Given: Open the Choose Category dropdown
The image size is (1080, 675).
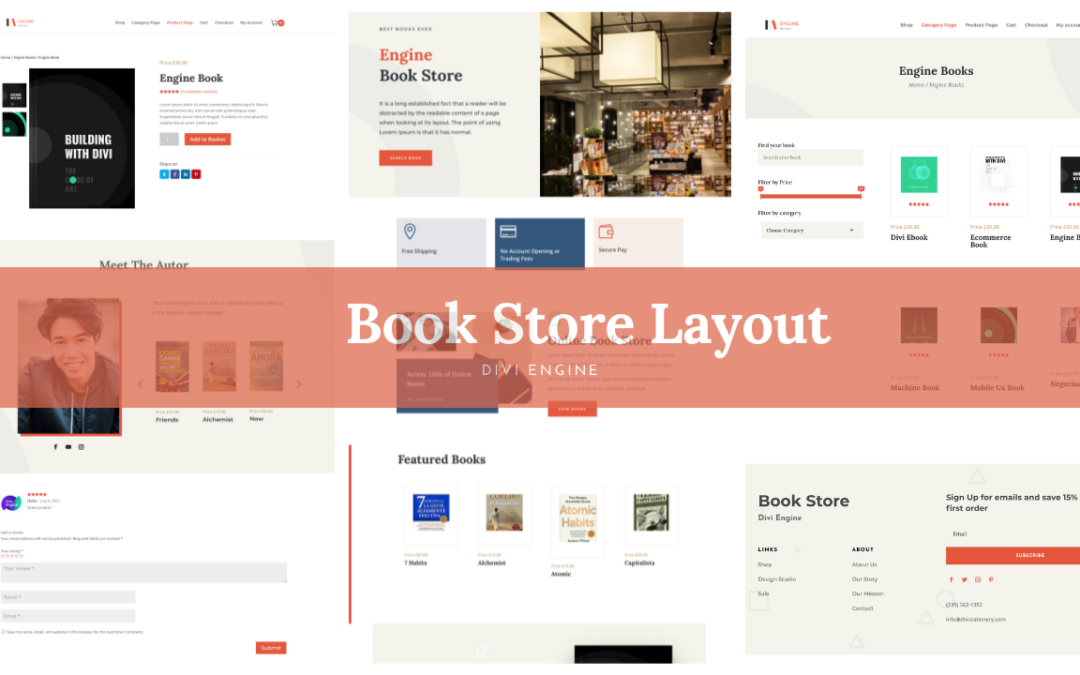Looking at the screenshot, I should [x=810, y=231].
